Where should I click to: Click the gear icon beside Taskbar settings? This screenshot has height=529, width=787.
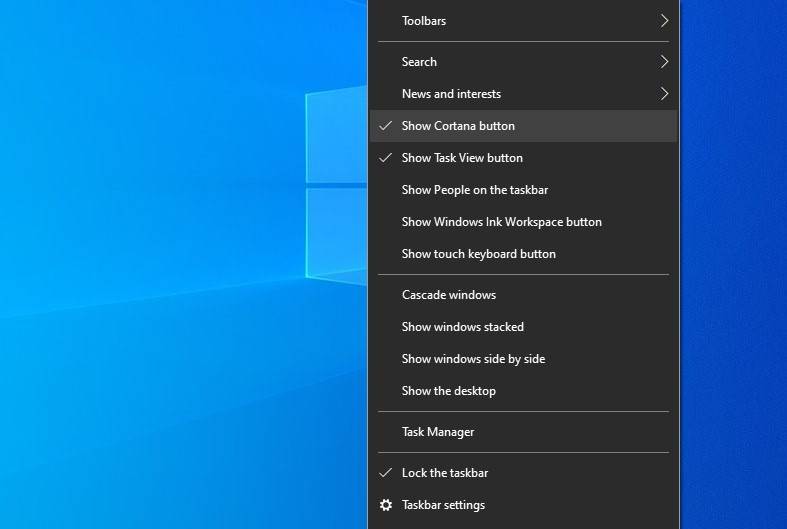click(385, 505)
